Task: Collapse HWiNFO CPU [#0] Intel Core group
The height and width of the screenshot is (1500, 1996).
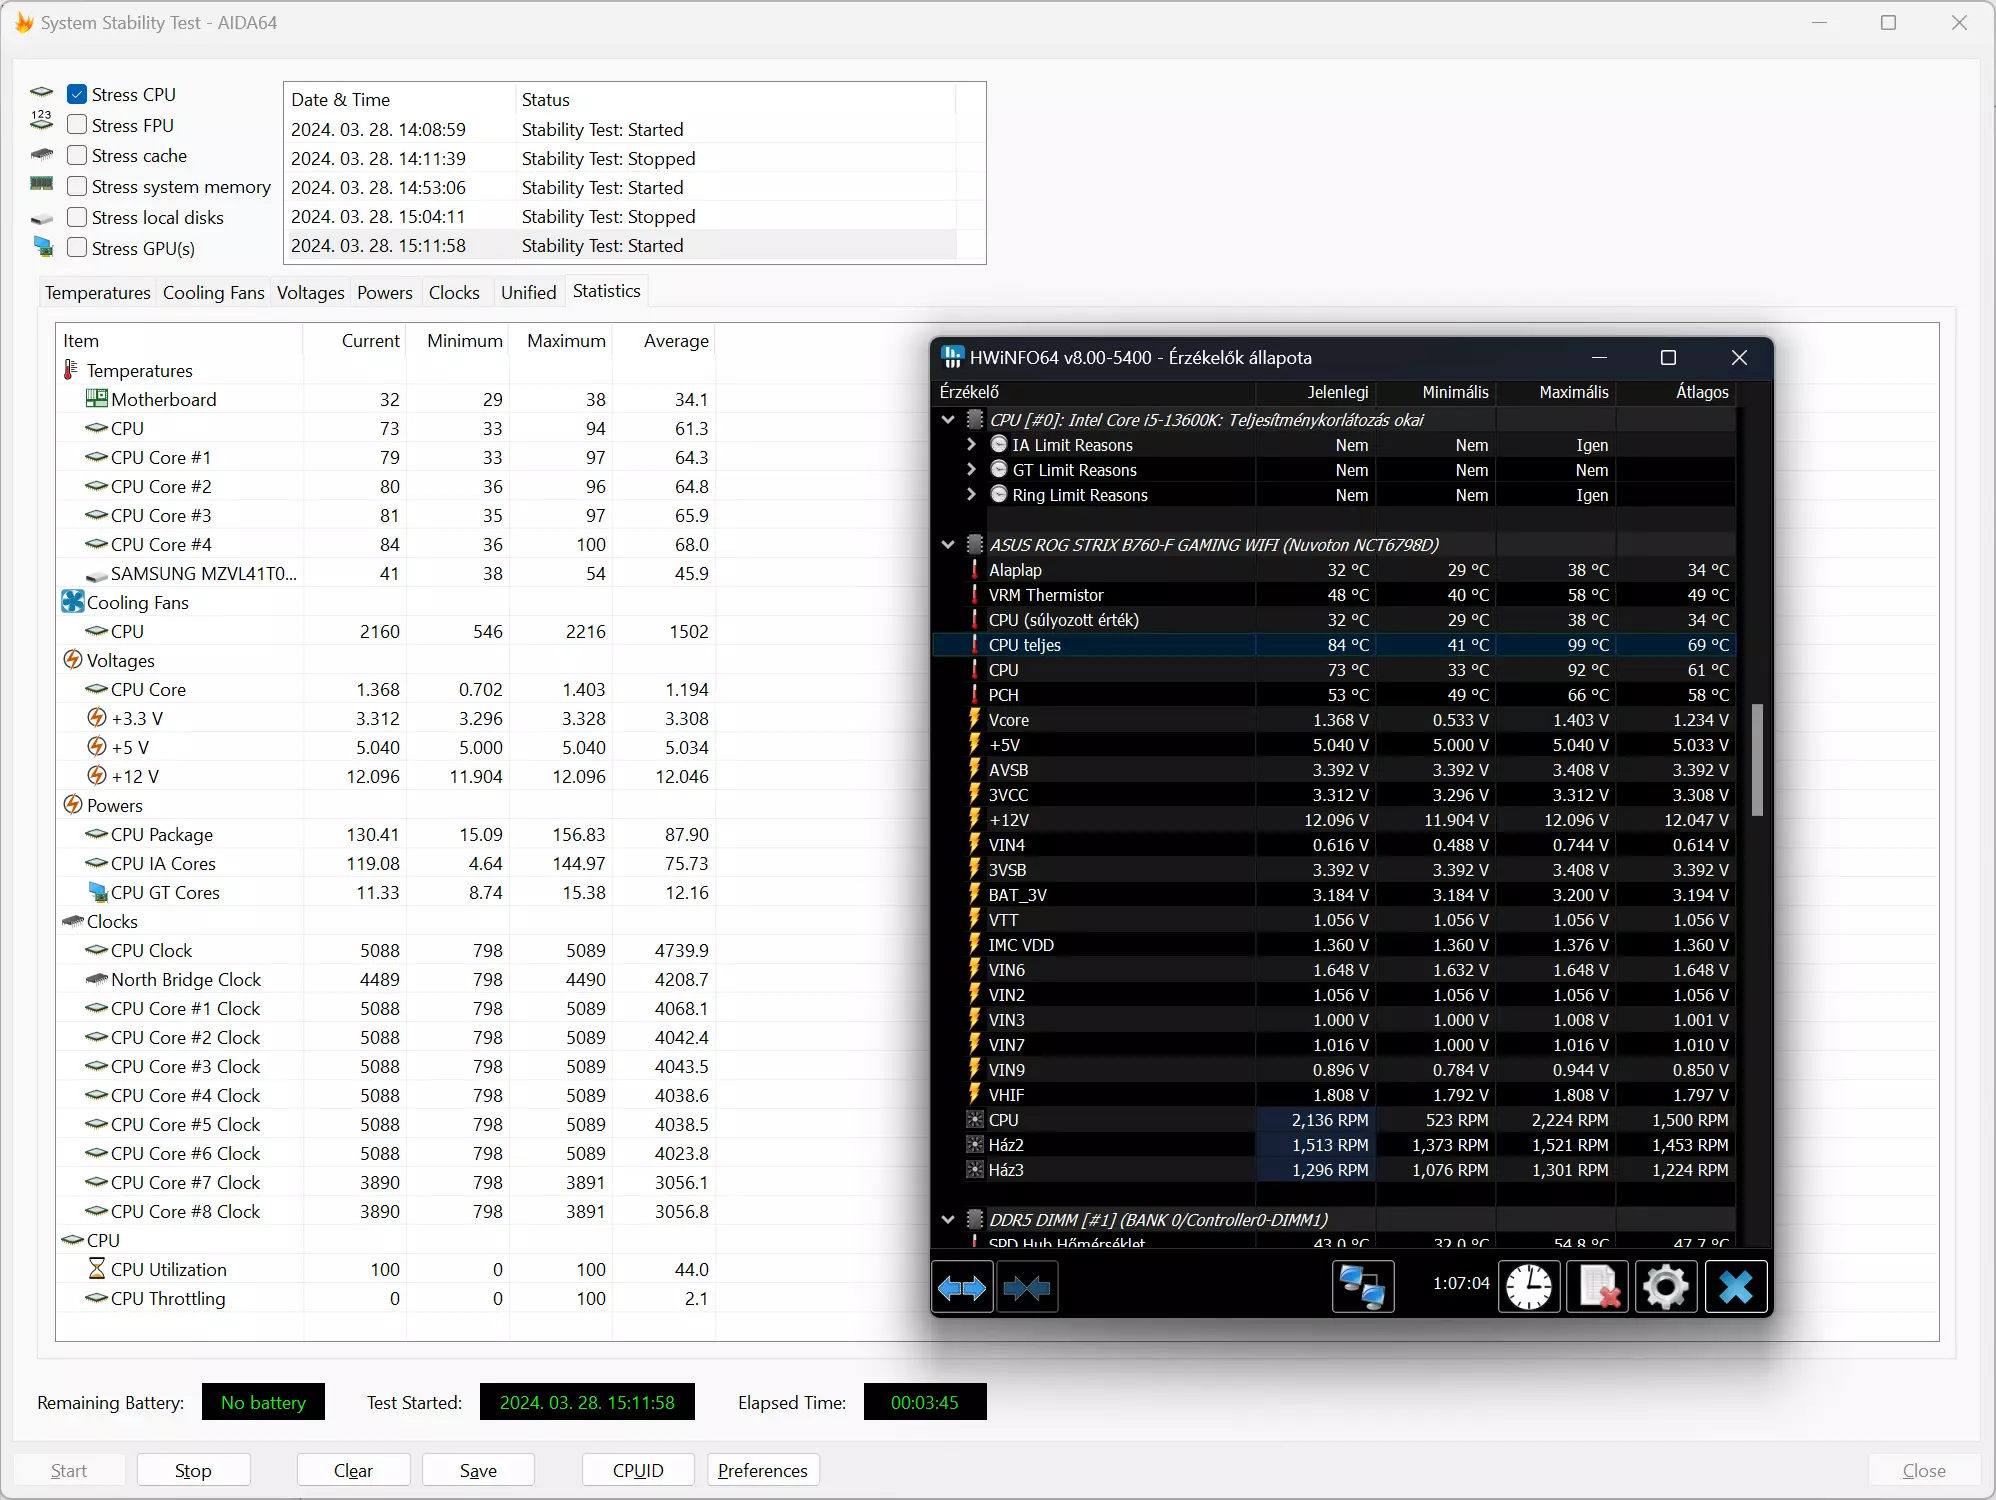Action: point(948,420)
